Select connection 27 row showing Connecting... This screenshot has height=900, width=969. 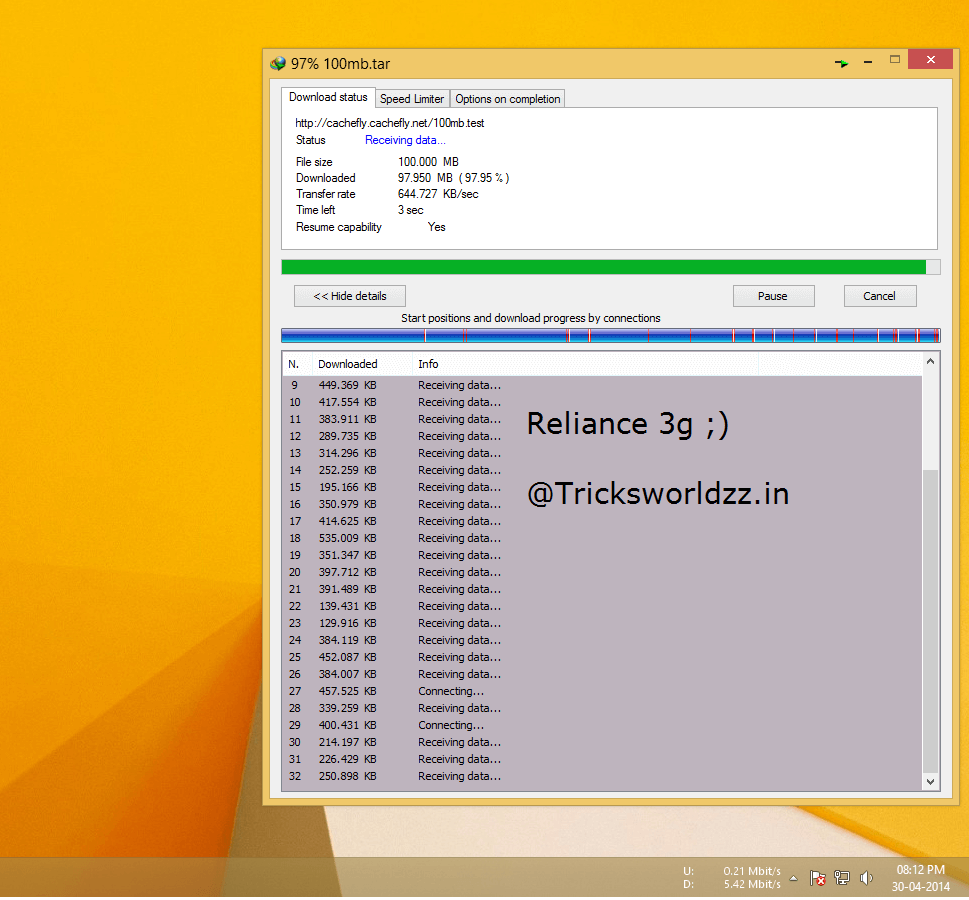point(603,691)
